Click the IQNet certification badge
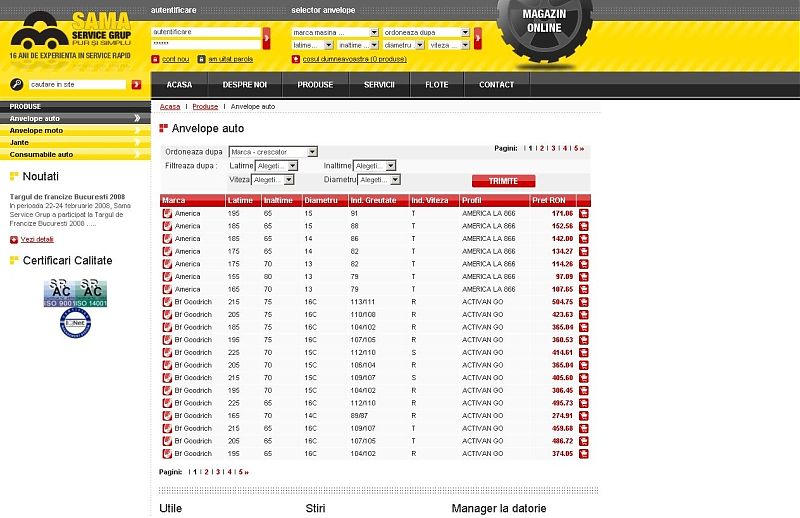The width and height of the screenshot is (800, 518). point(75,323)
